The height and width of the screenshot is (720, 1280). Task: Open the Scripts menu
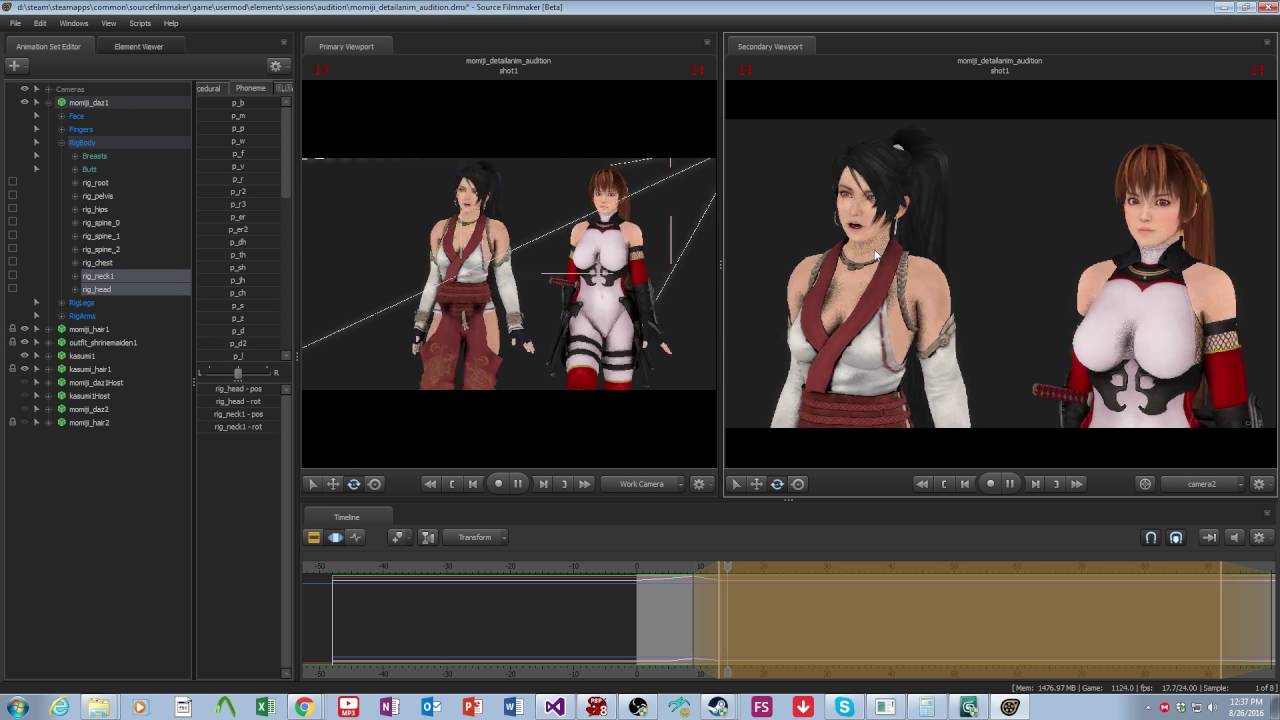tap(140, 23)
